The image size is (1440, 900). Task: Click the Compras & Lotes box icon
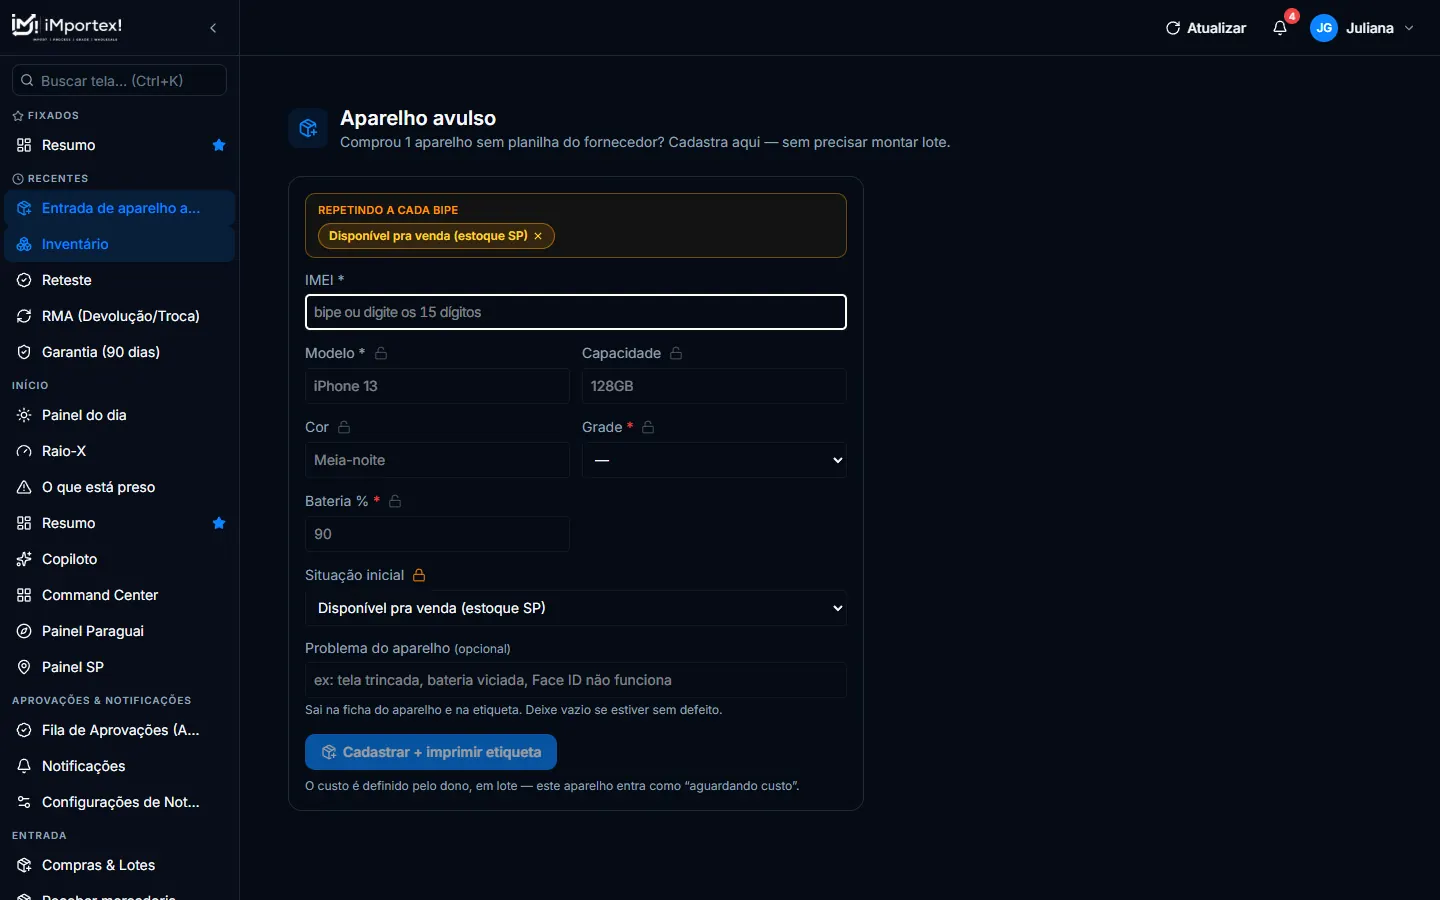24,865
